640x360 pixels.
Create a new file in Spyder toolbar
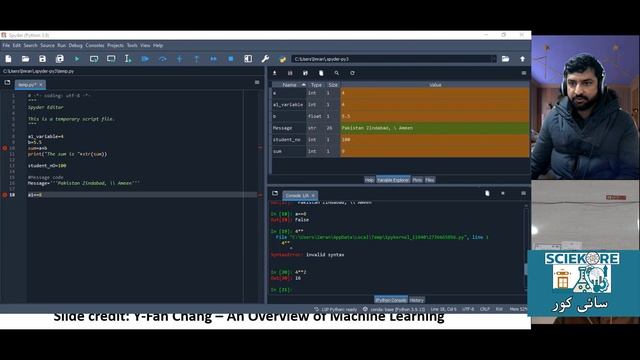click(x=8, y=59)
